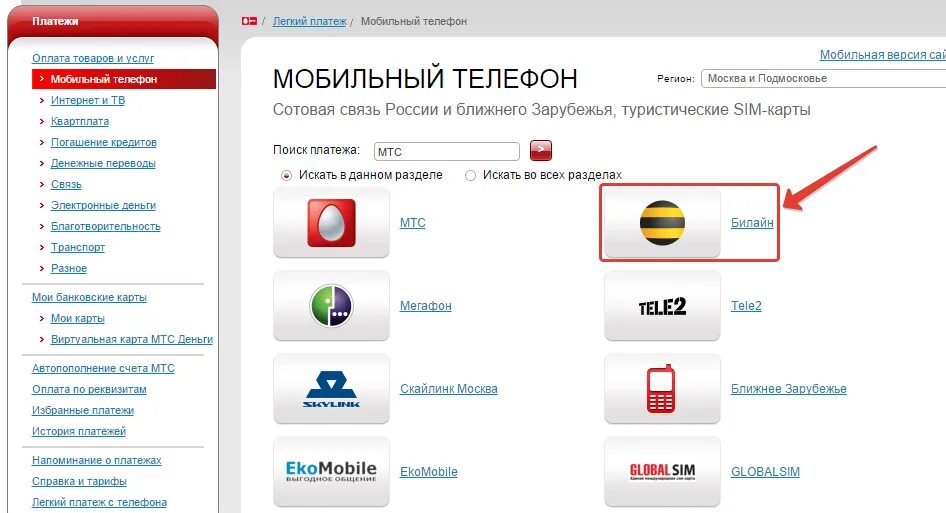Open 'Мои карты' sidebar link

[77, 319]
